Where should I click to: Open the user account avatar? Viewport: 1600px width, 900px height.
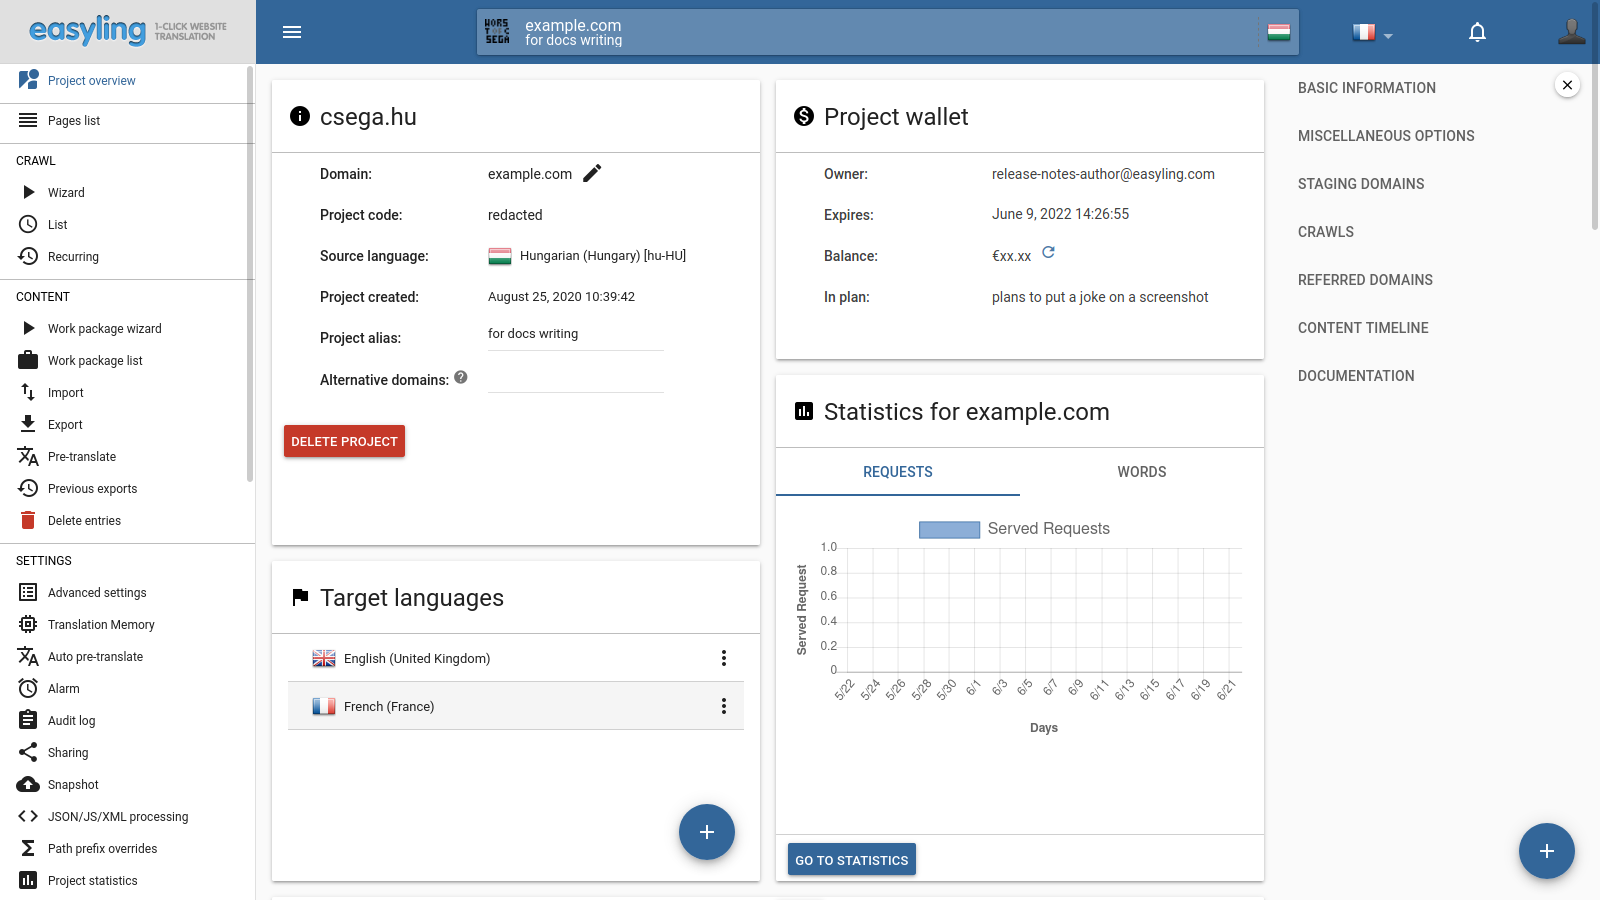1571,32
